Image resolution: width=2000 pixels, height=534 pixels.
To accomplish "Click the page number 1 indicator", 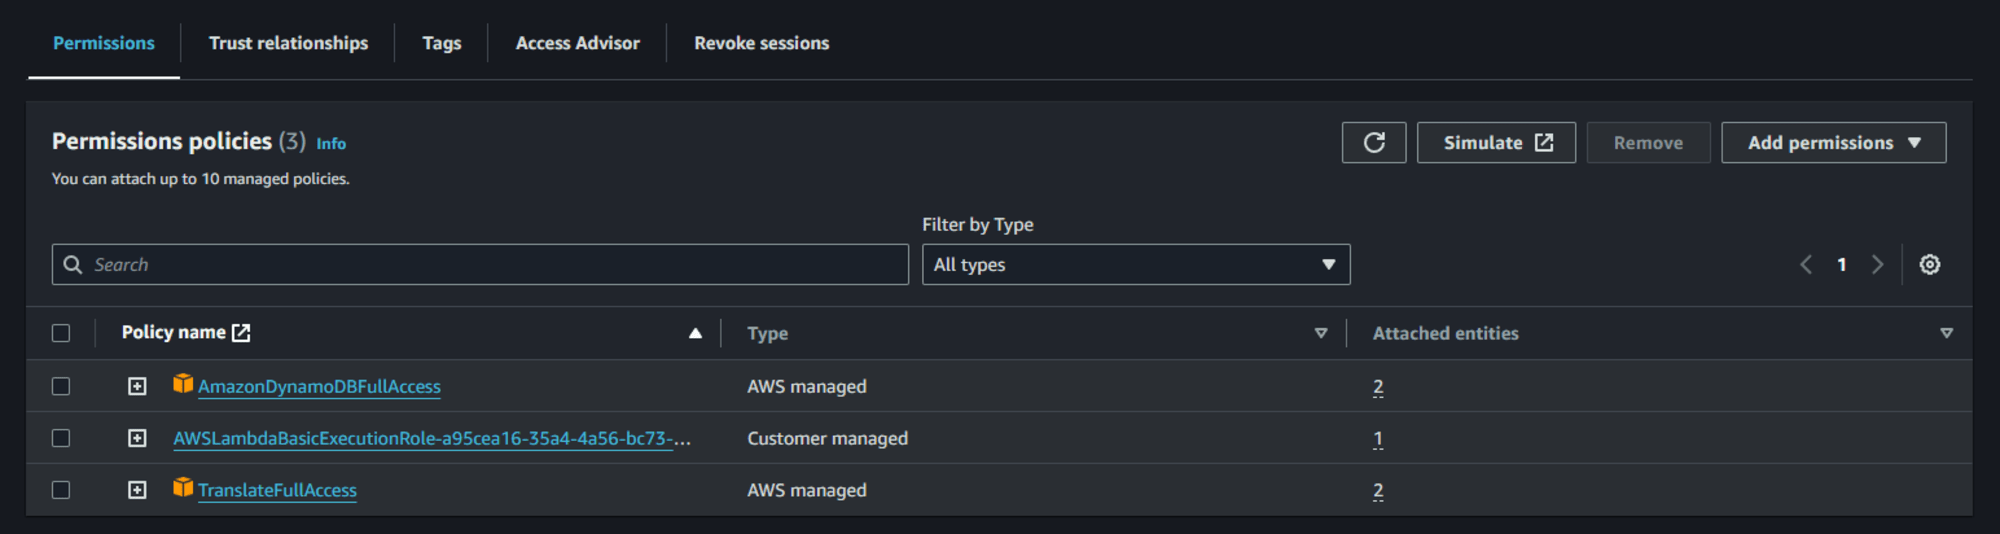I will coord(1841,265).
